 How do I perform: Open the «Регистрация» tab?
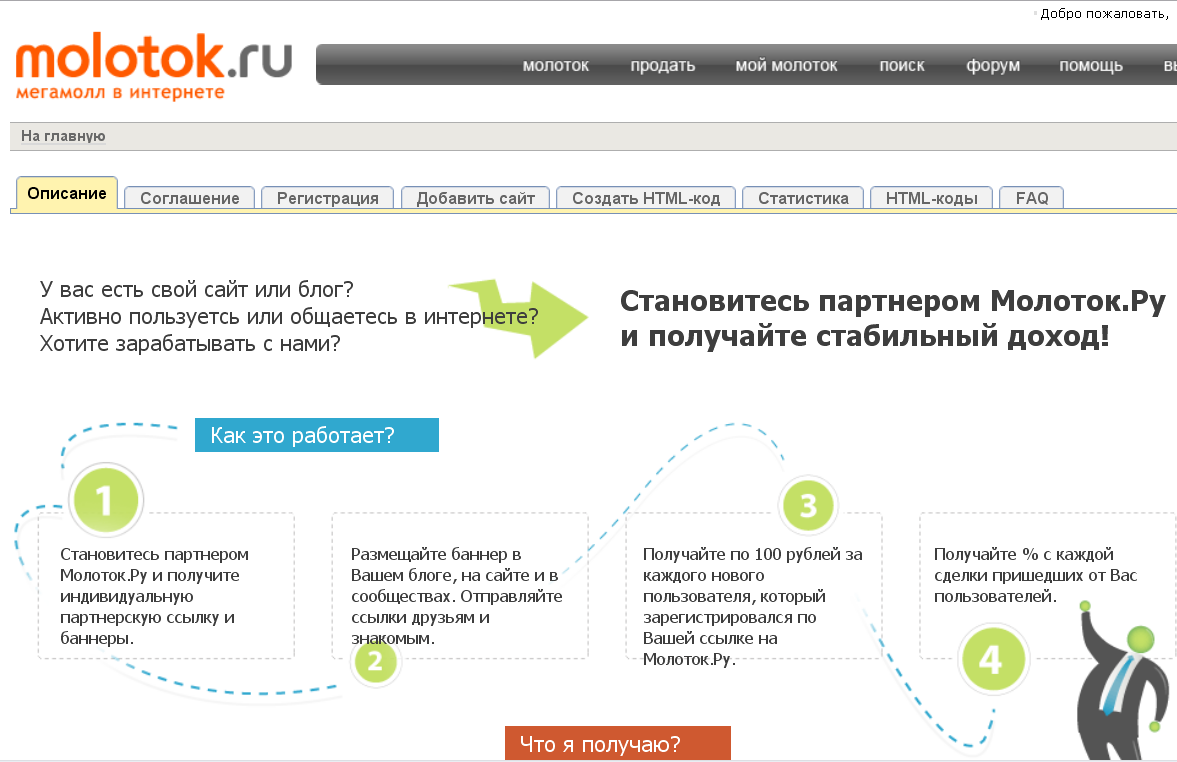coord(327,198)
